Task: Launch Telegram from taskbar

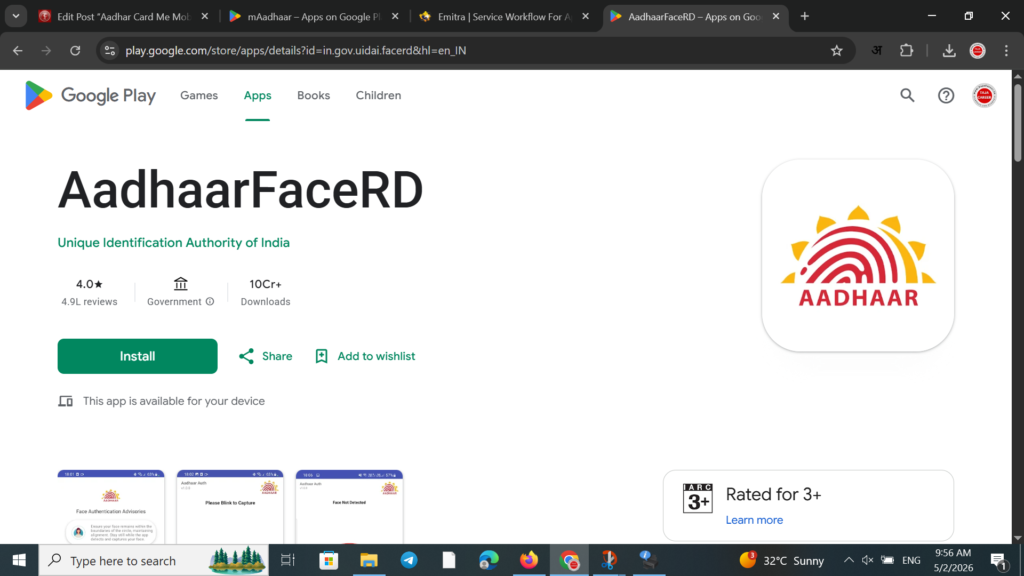Action: (x=409, y=560)
